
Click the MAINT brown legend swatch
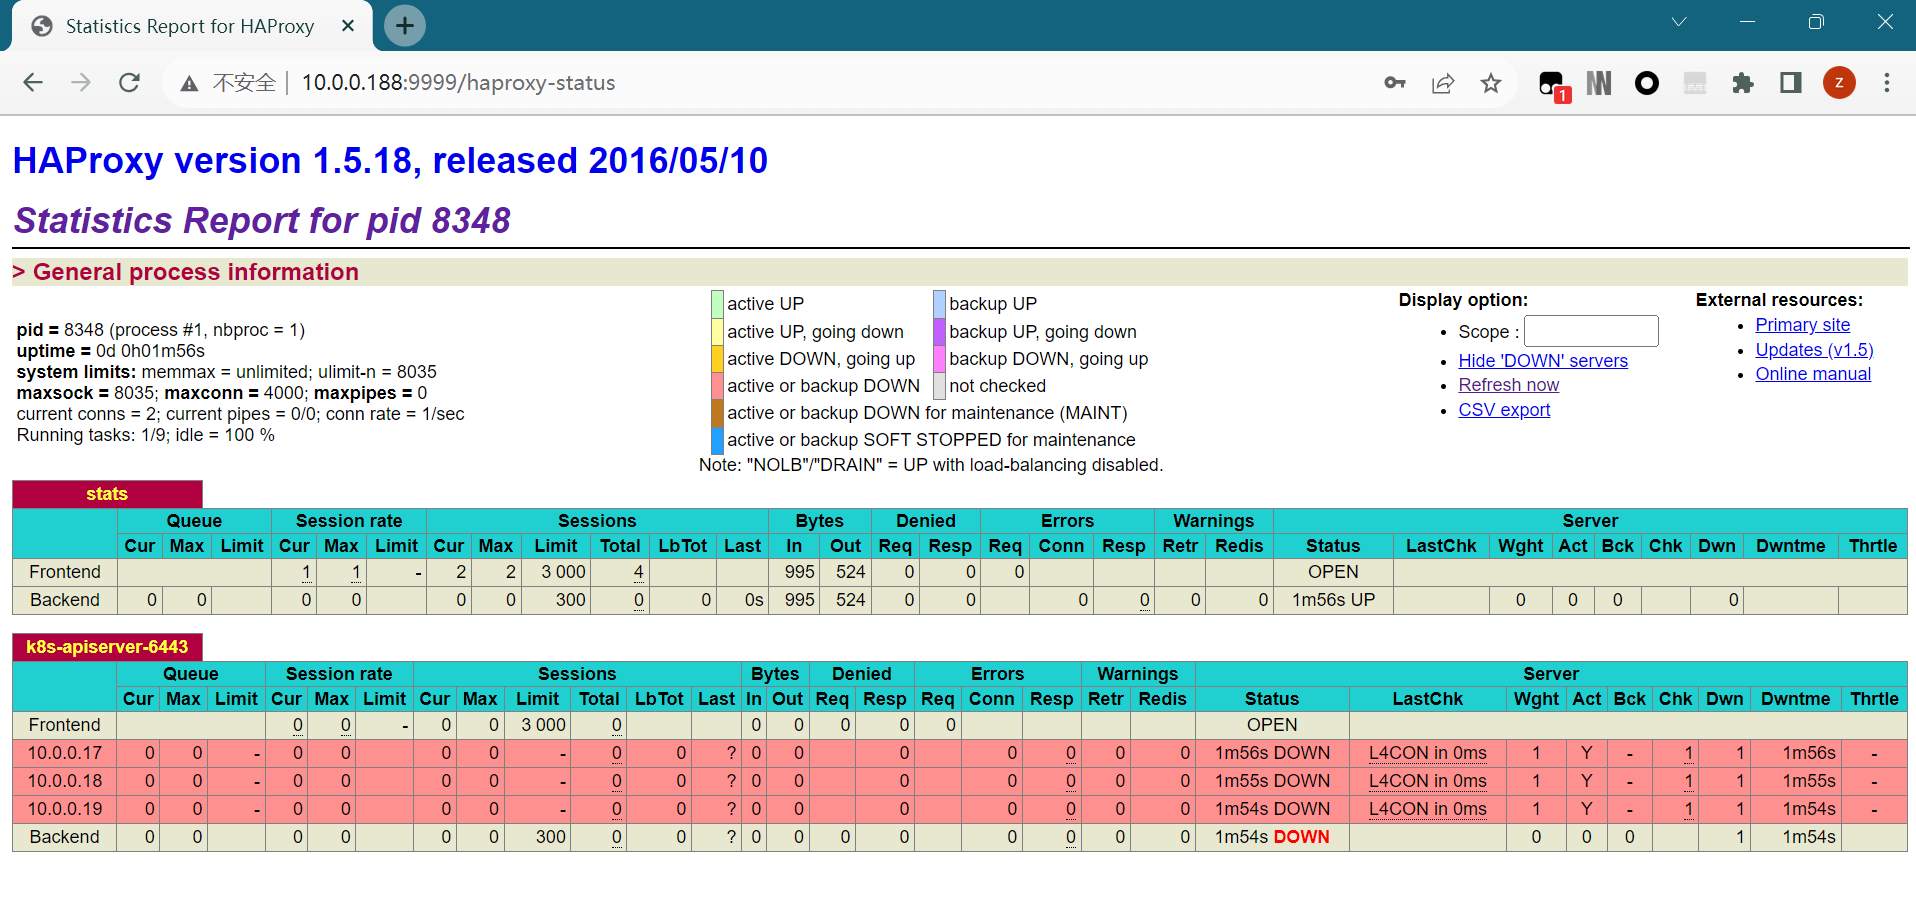pos(717,413)
